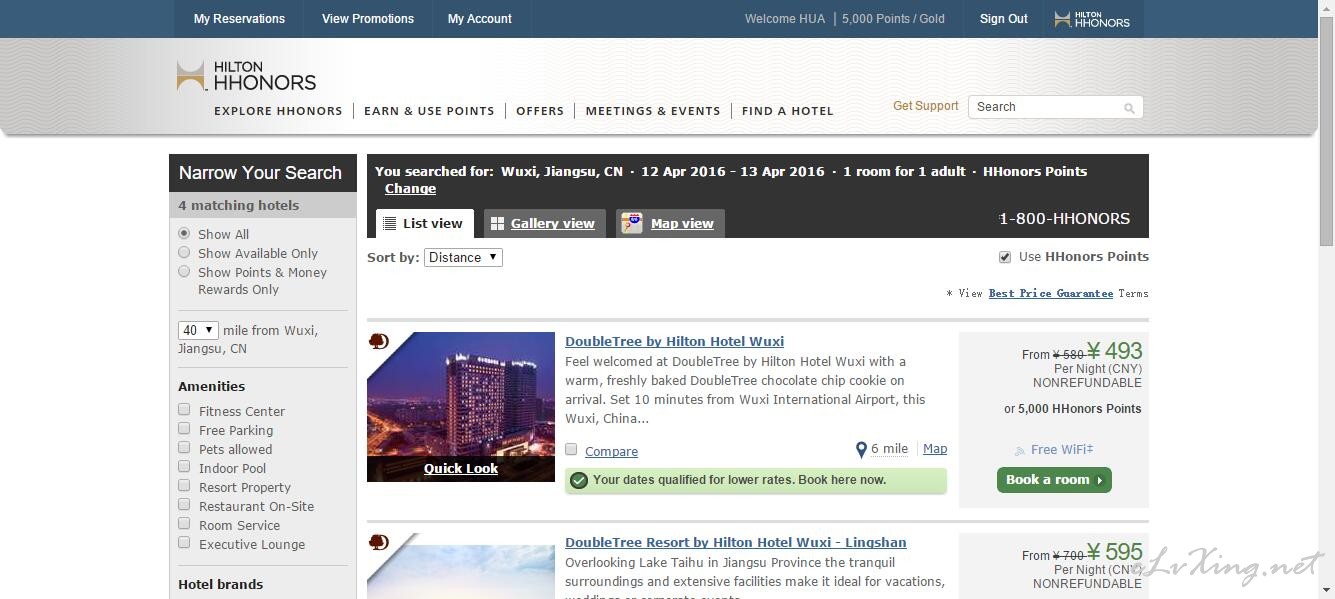Check the Resort Property filter

(x=184, y=485)
